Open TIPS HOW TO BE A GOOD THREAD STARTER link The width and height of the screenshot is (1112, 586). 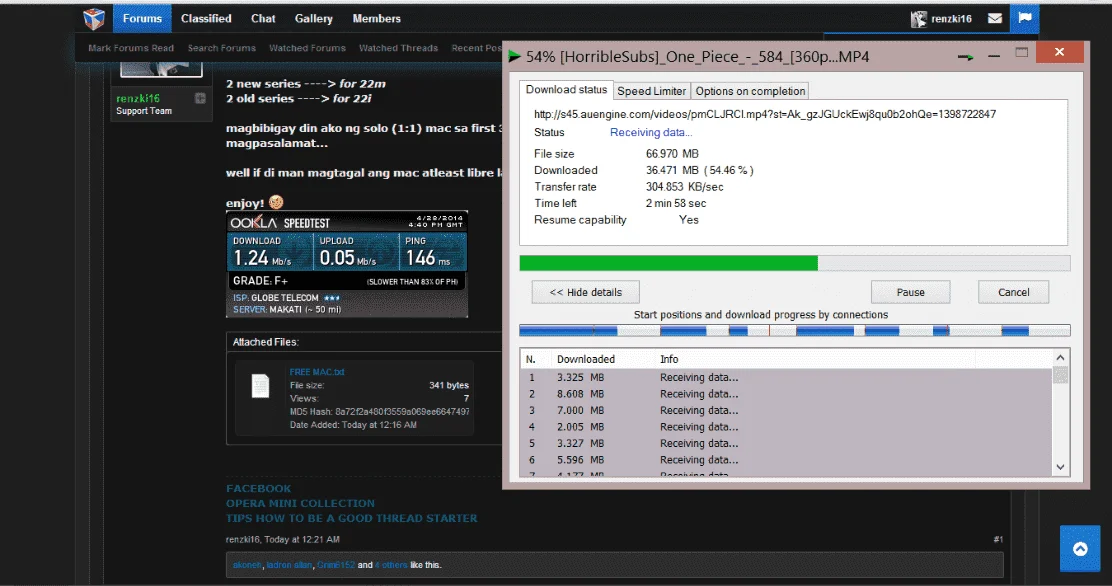point(352,518)
